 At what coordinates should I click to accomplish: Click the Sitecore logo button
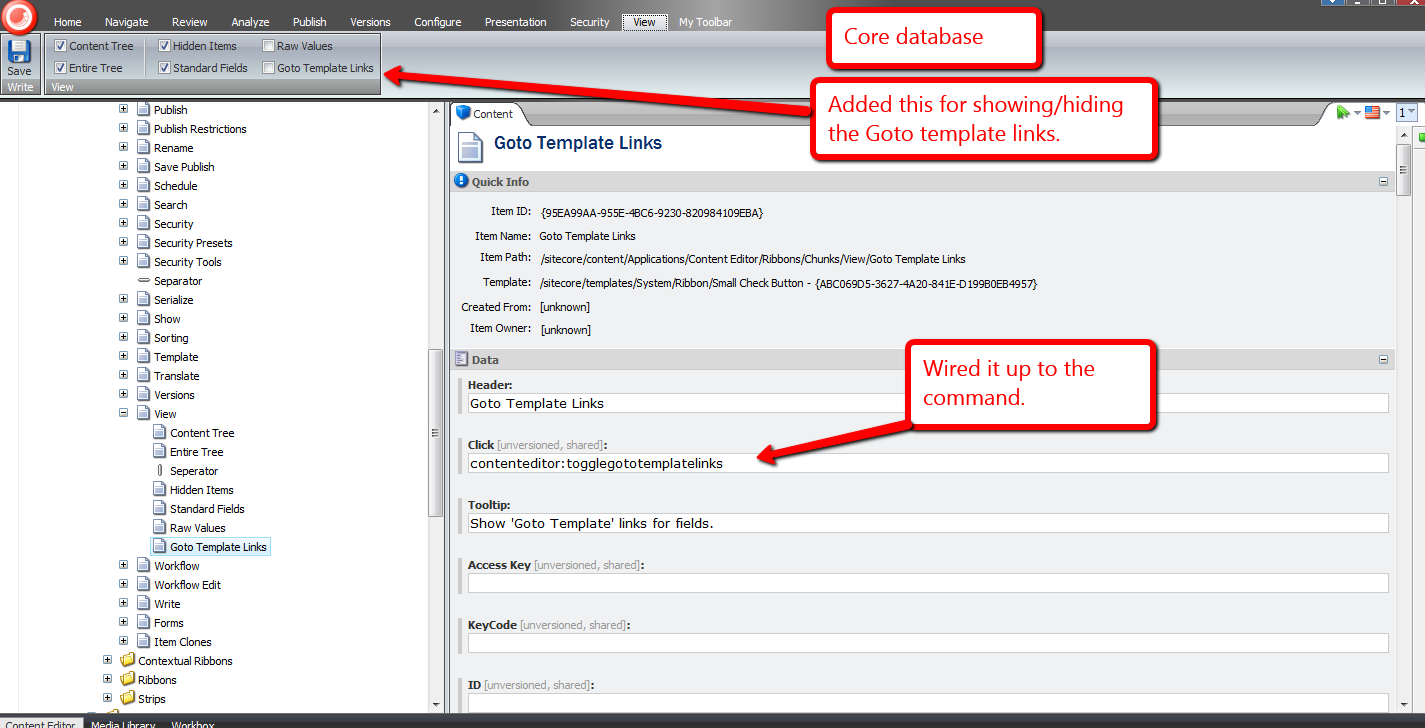click(19, 15)
